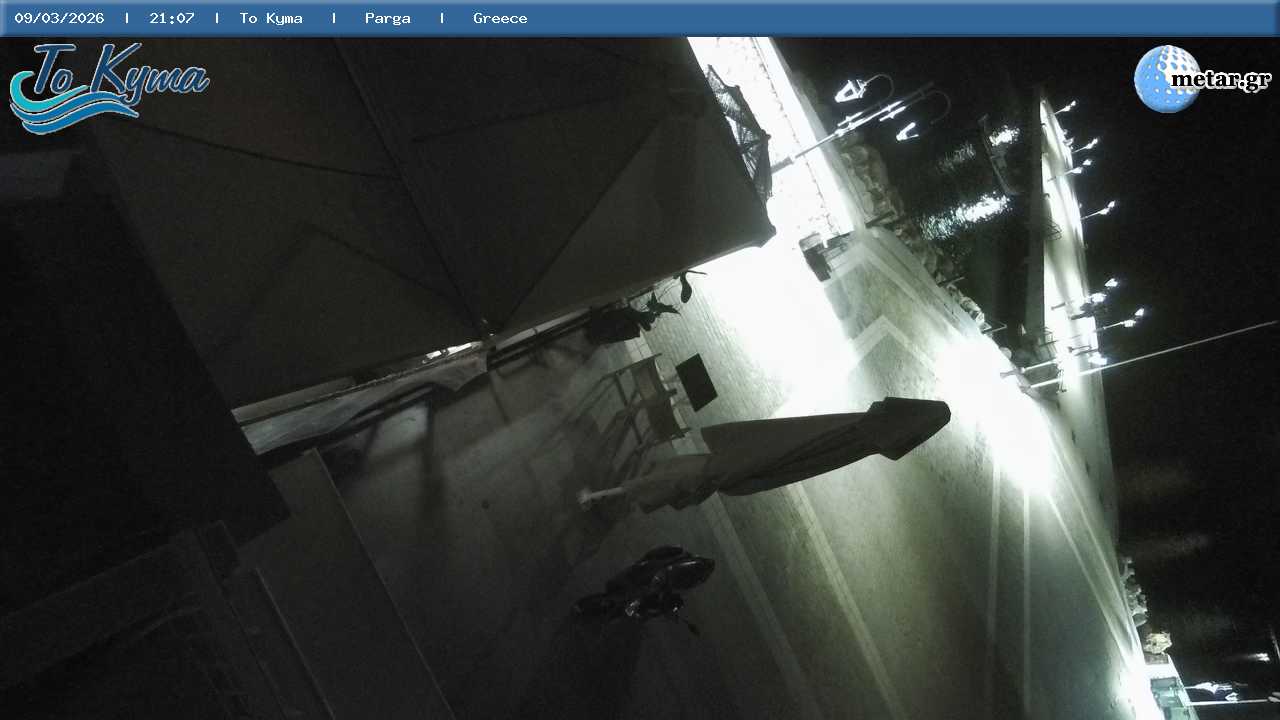Image resolution: width=1280 pixels, height=720 pixels.
Task: Open the metar.gr text link
Action: coord(1220,79)
